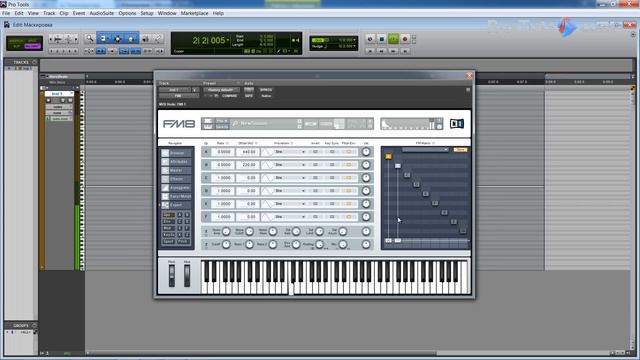Select the Selector tool in the edit toolbar

click(118, 39)
